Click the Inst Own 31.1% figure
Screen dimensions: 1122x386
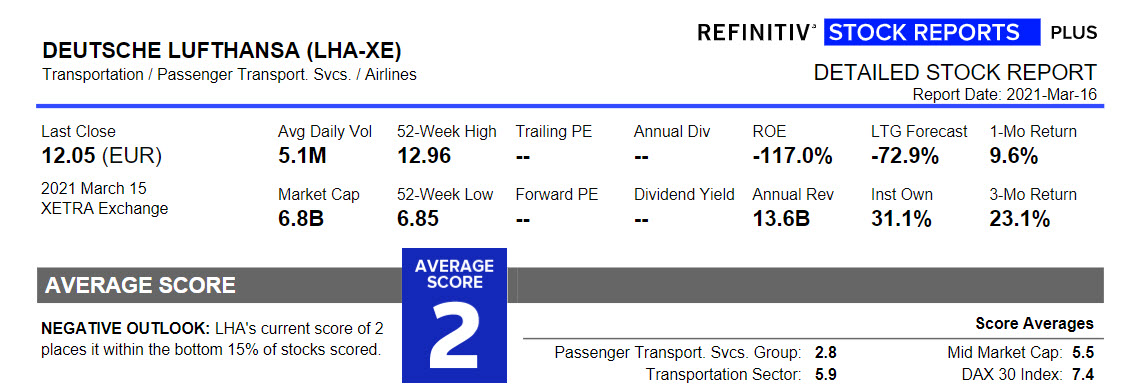point(901,218)
